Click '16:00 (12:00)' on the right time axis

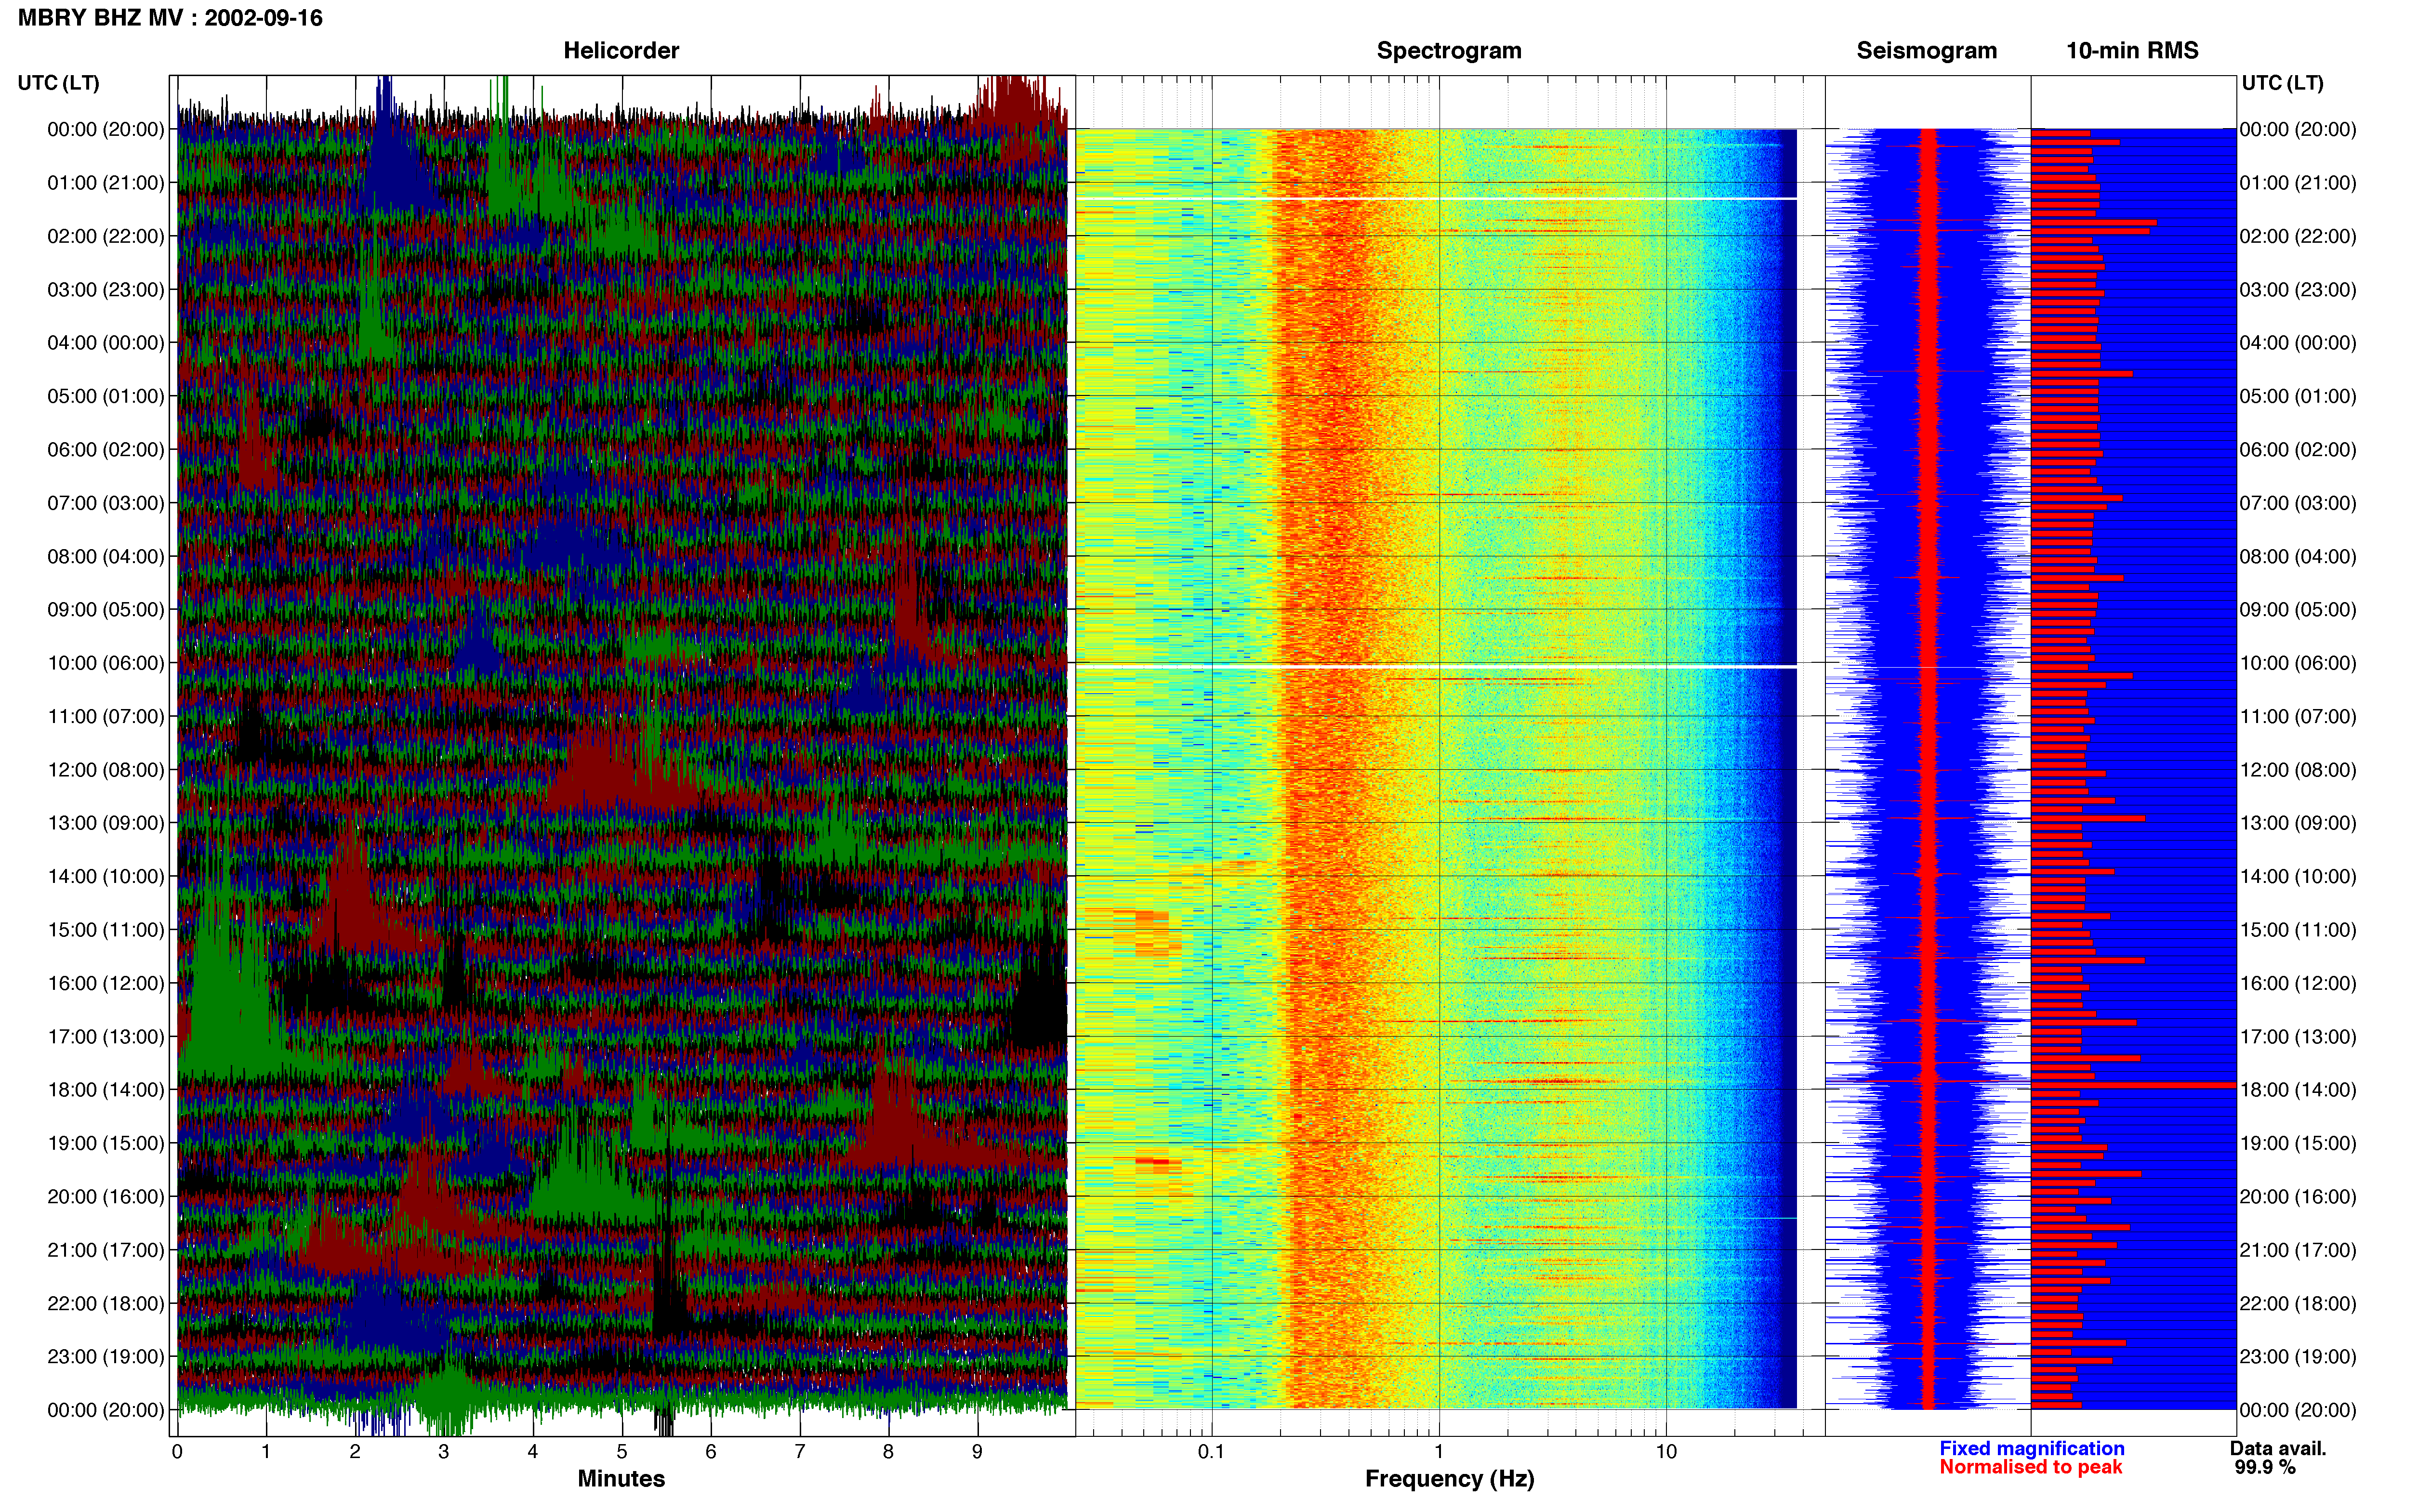click(2298, 983)
